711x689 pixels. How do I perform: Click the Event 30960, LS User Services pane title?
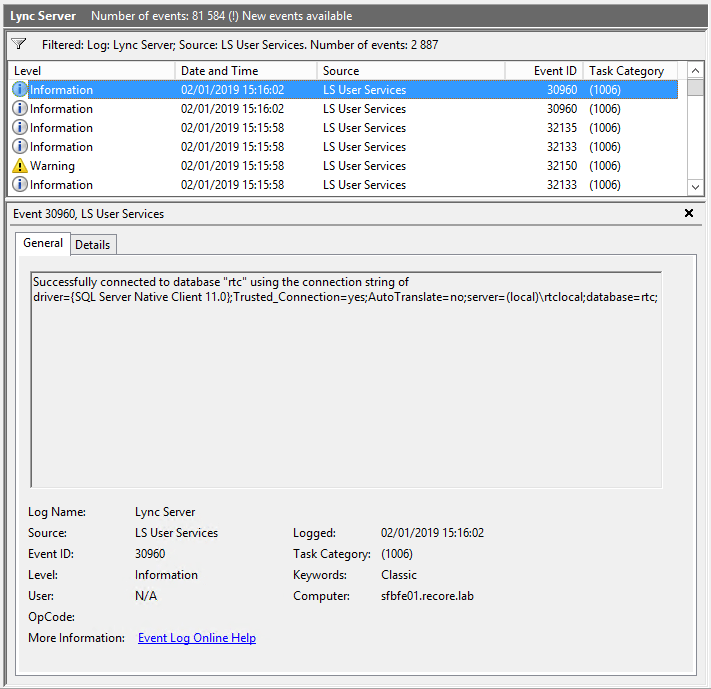click(x=88, y=214)
